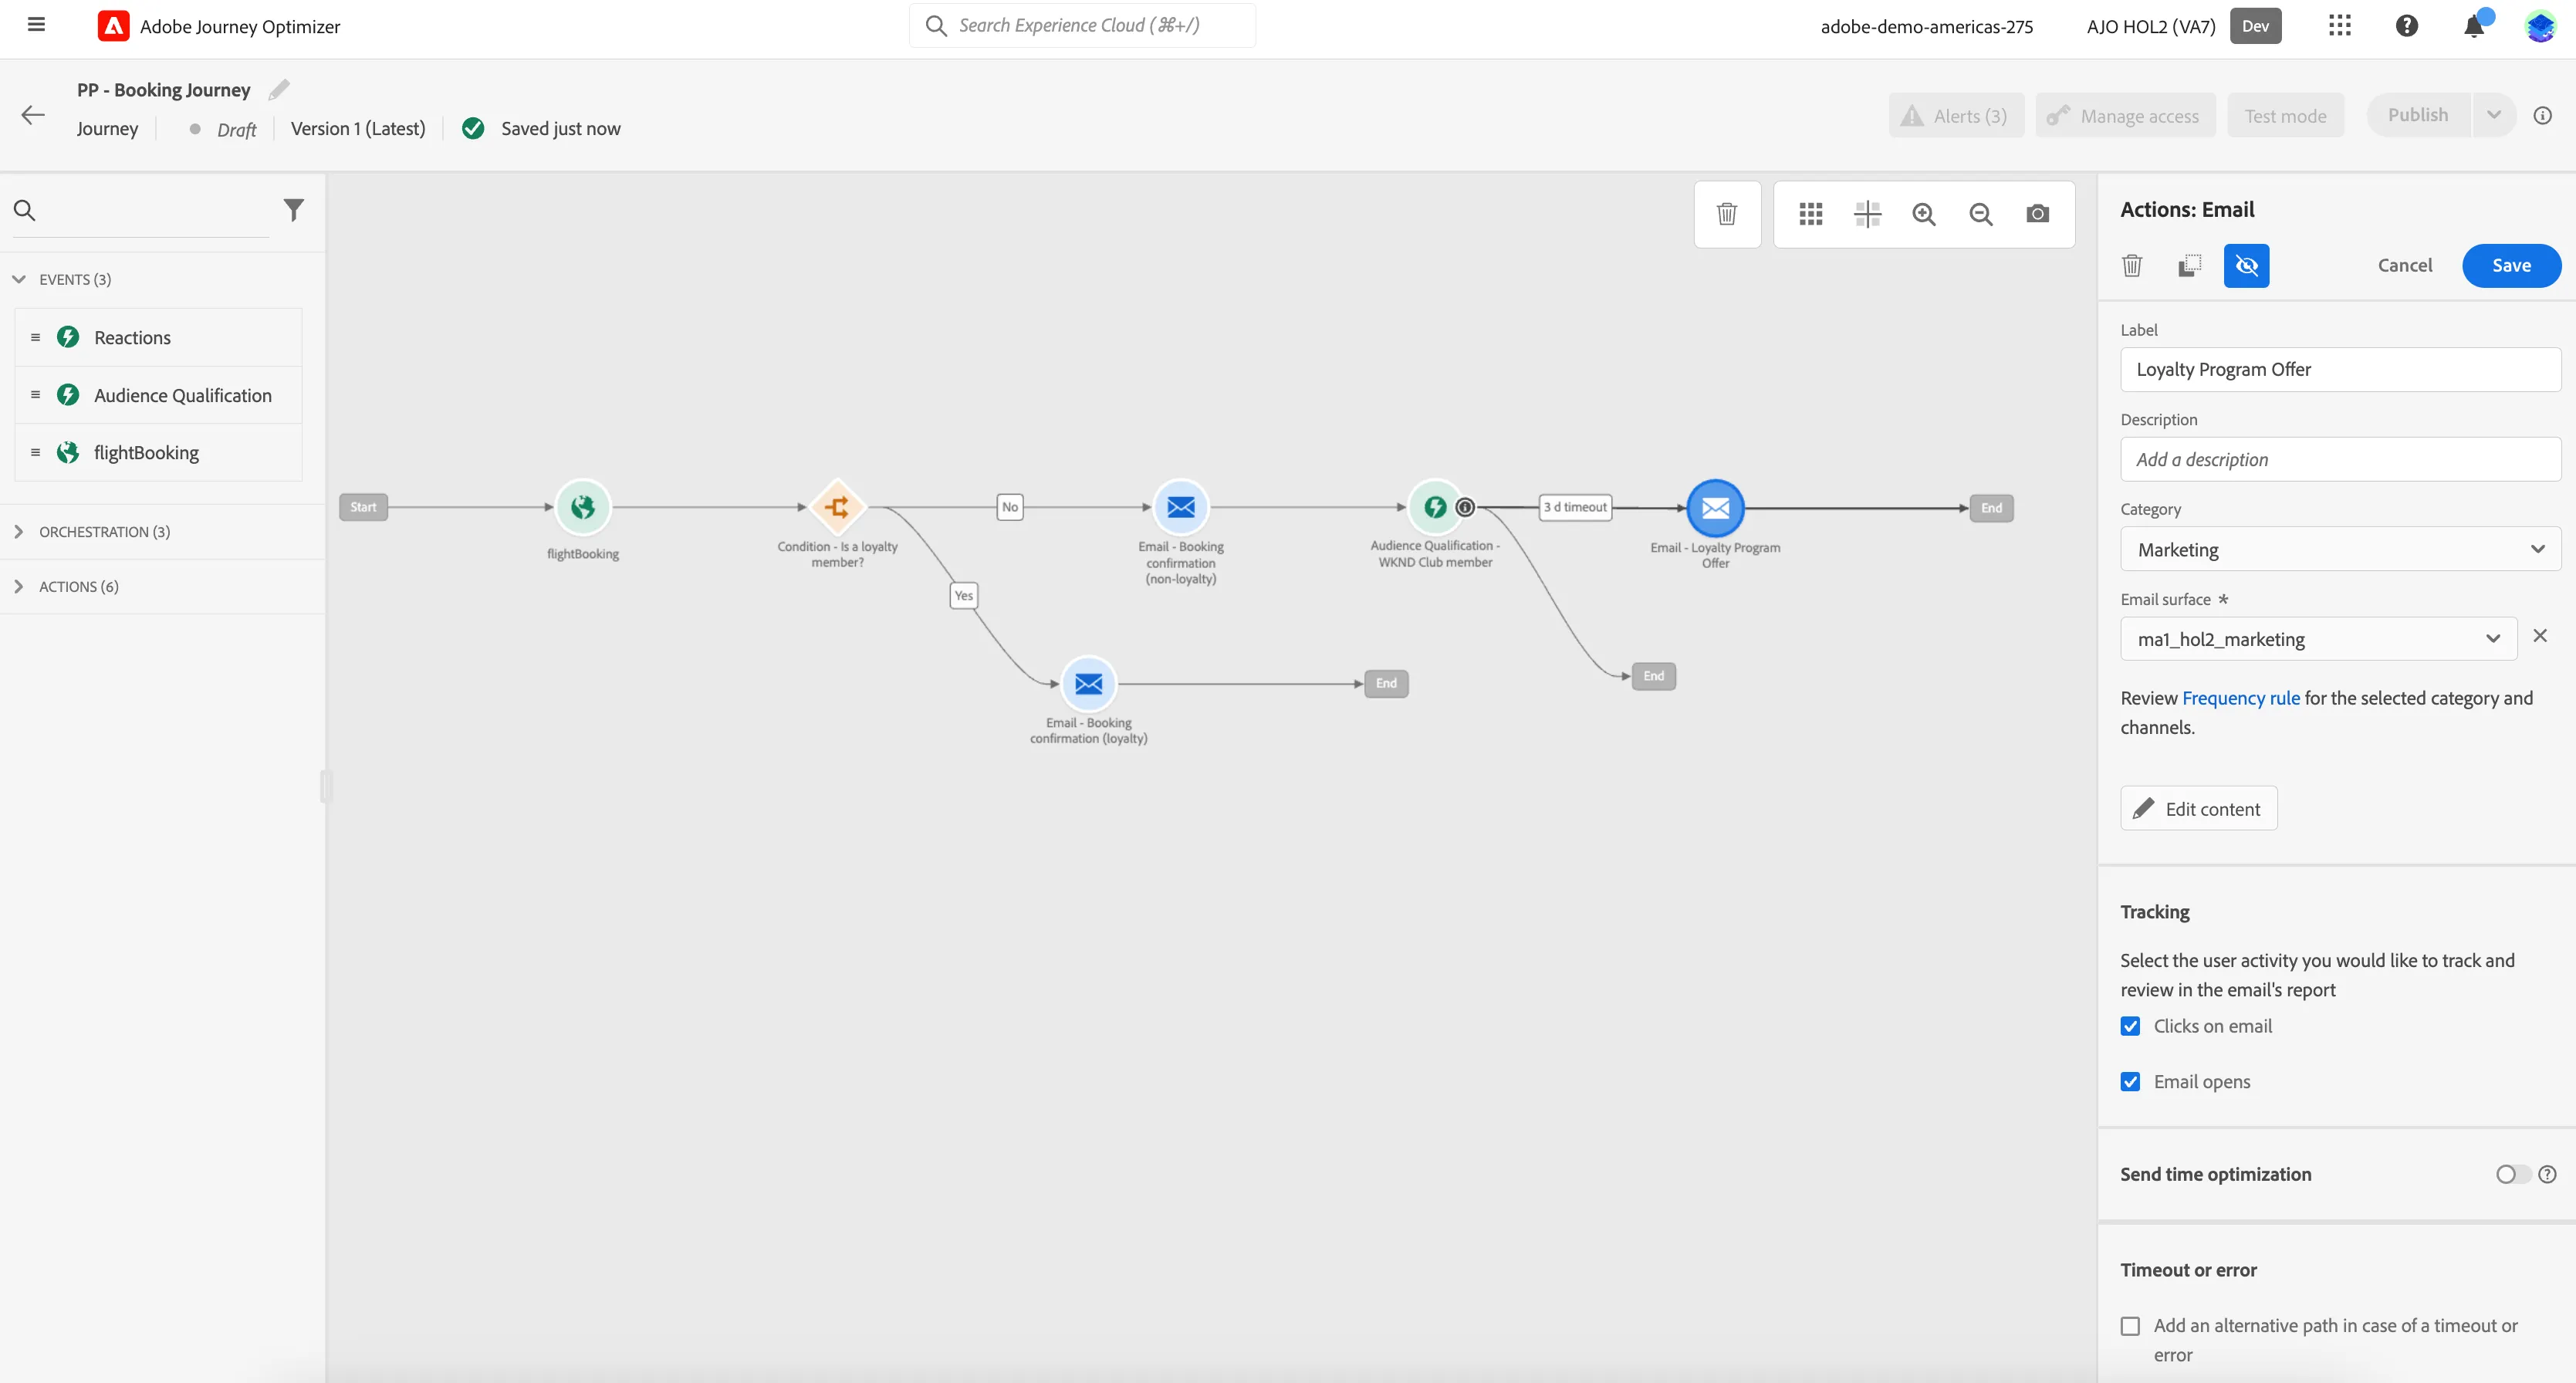The image size is (2576, 1383).
Task: Click the Start node
Action: click(363, 507)
